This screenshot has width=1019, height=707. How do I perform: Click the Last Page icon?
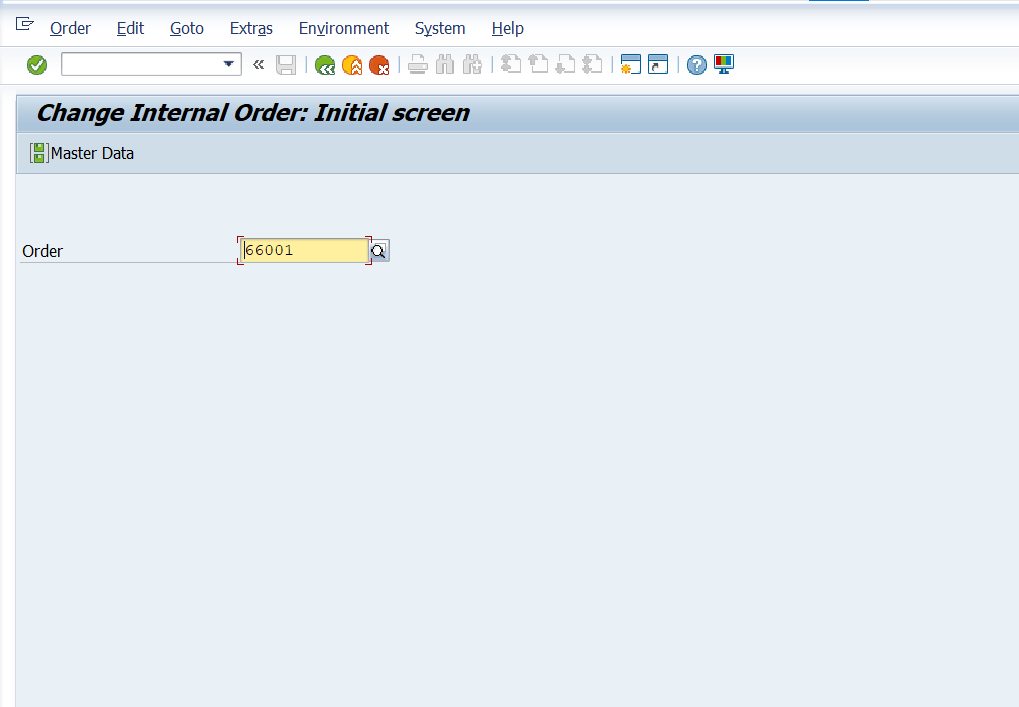tap(592, 64)
